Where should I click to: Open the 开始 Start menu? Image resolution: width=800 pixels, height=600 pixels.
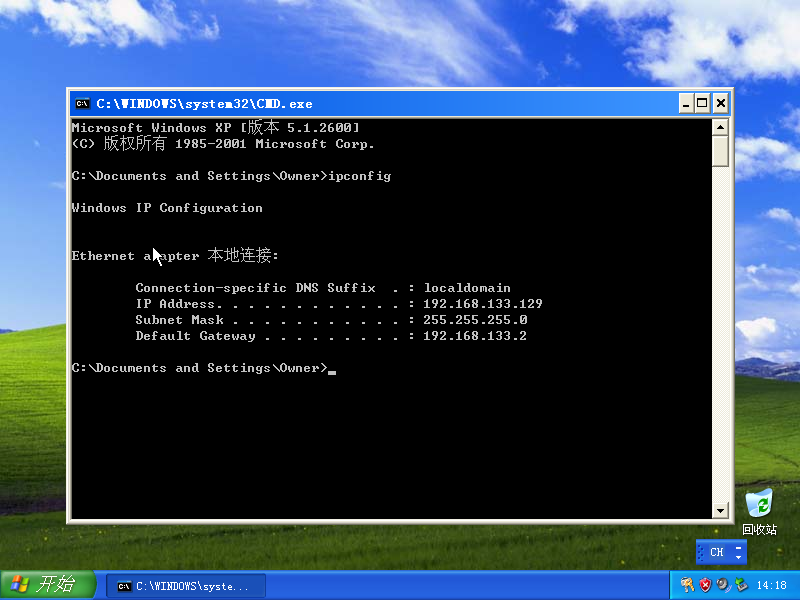(48, 585)
